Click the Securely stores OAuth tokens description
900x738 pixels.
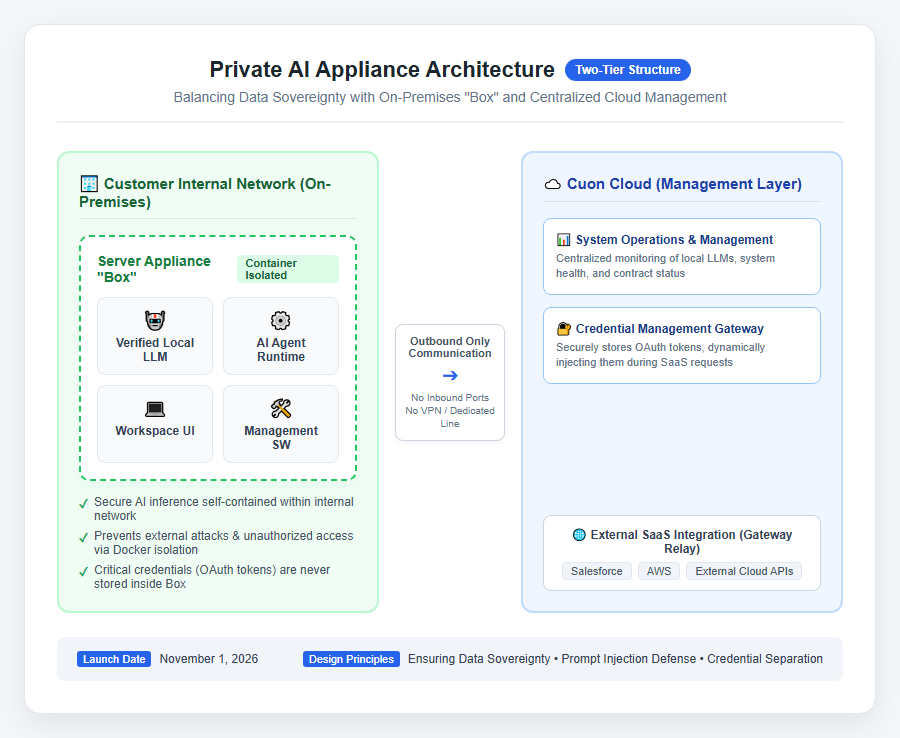click(660, 355)
